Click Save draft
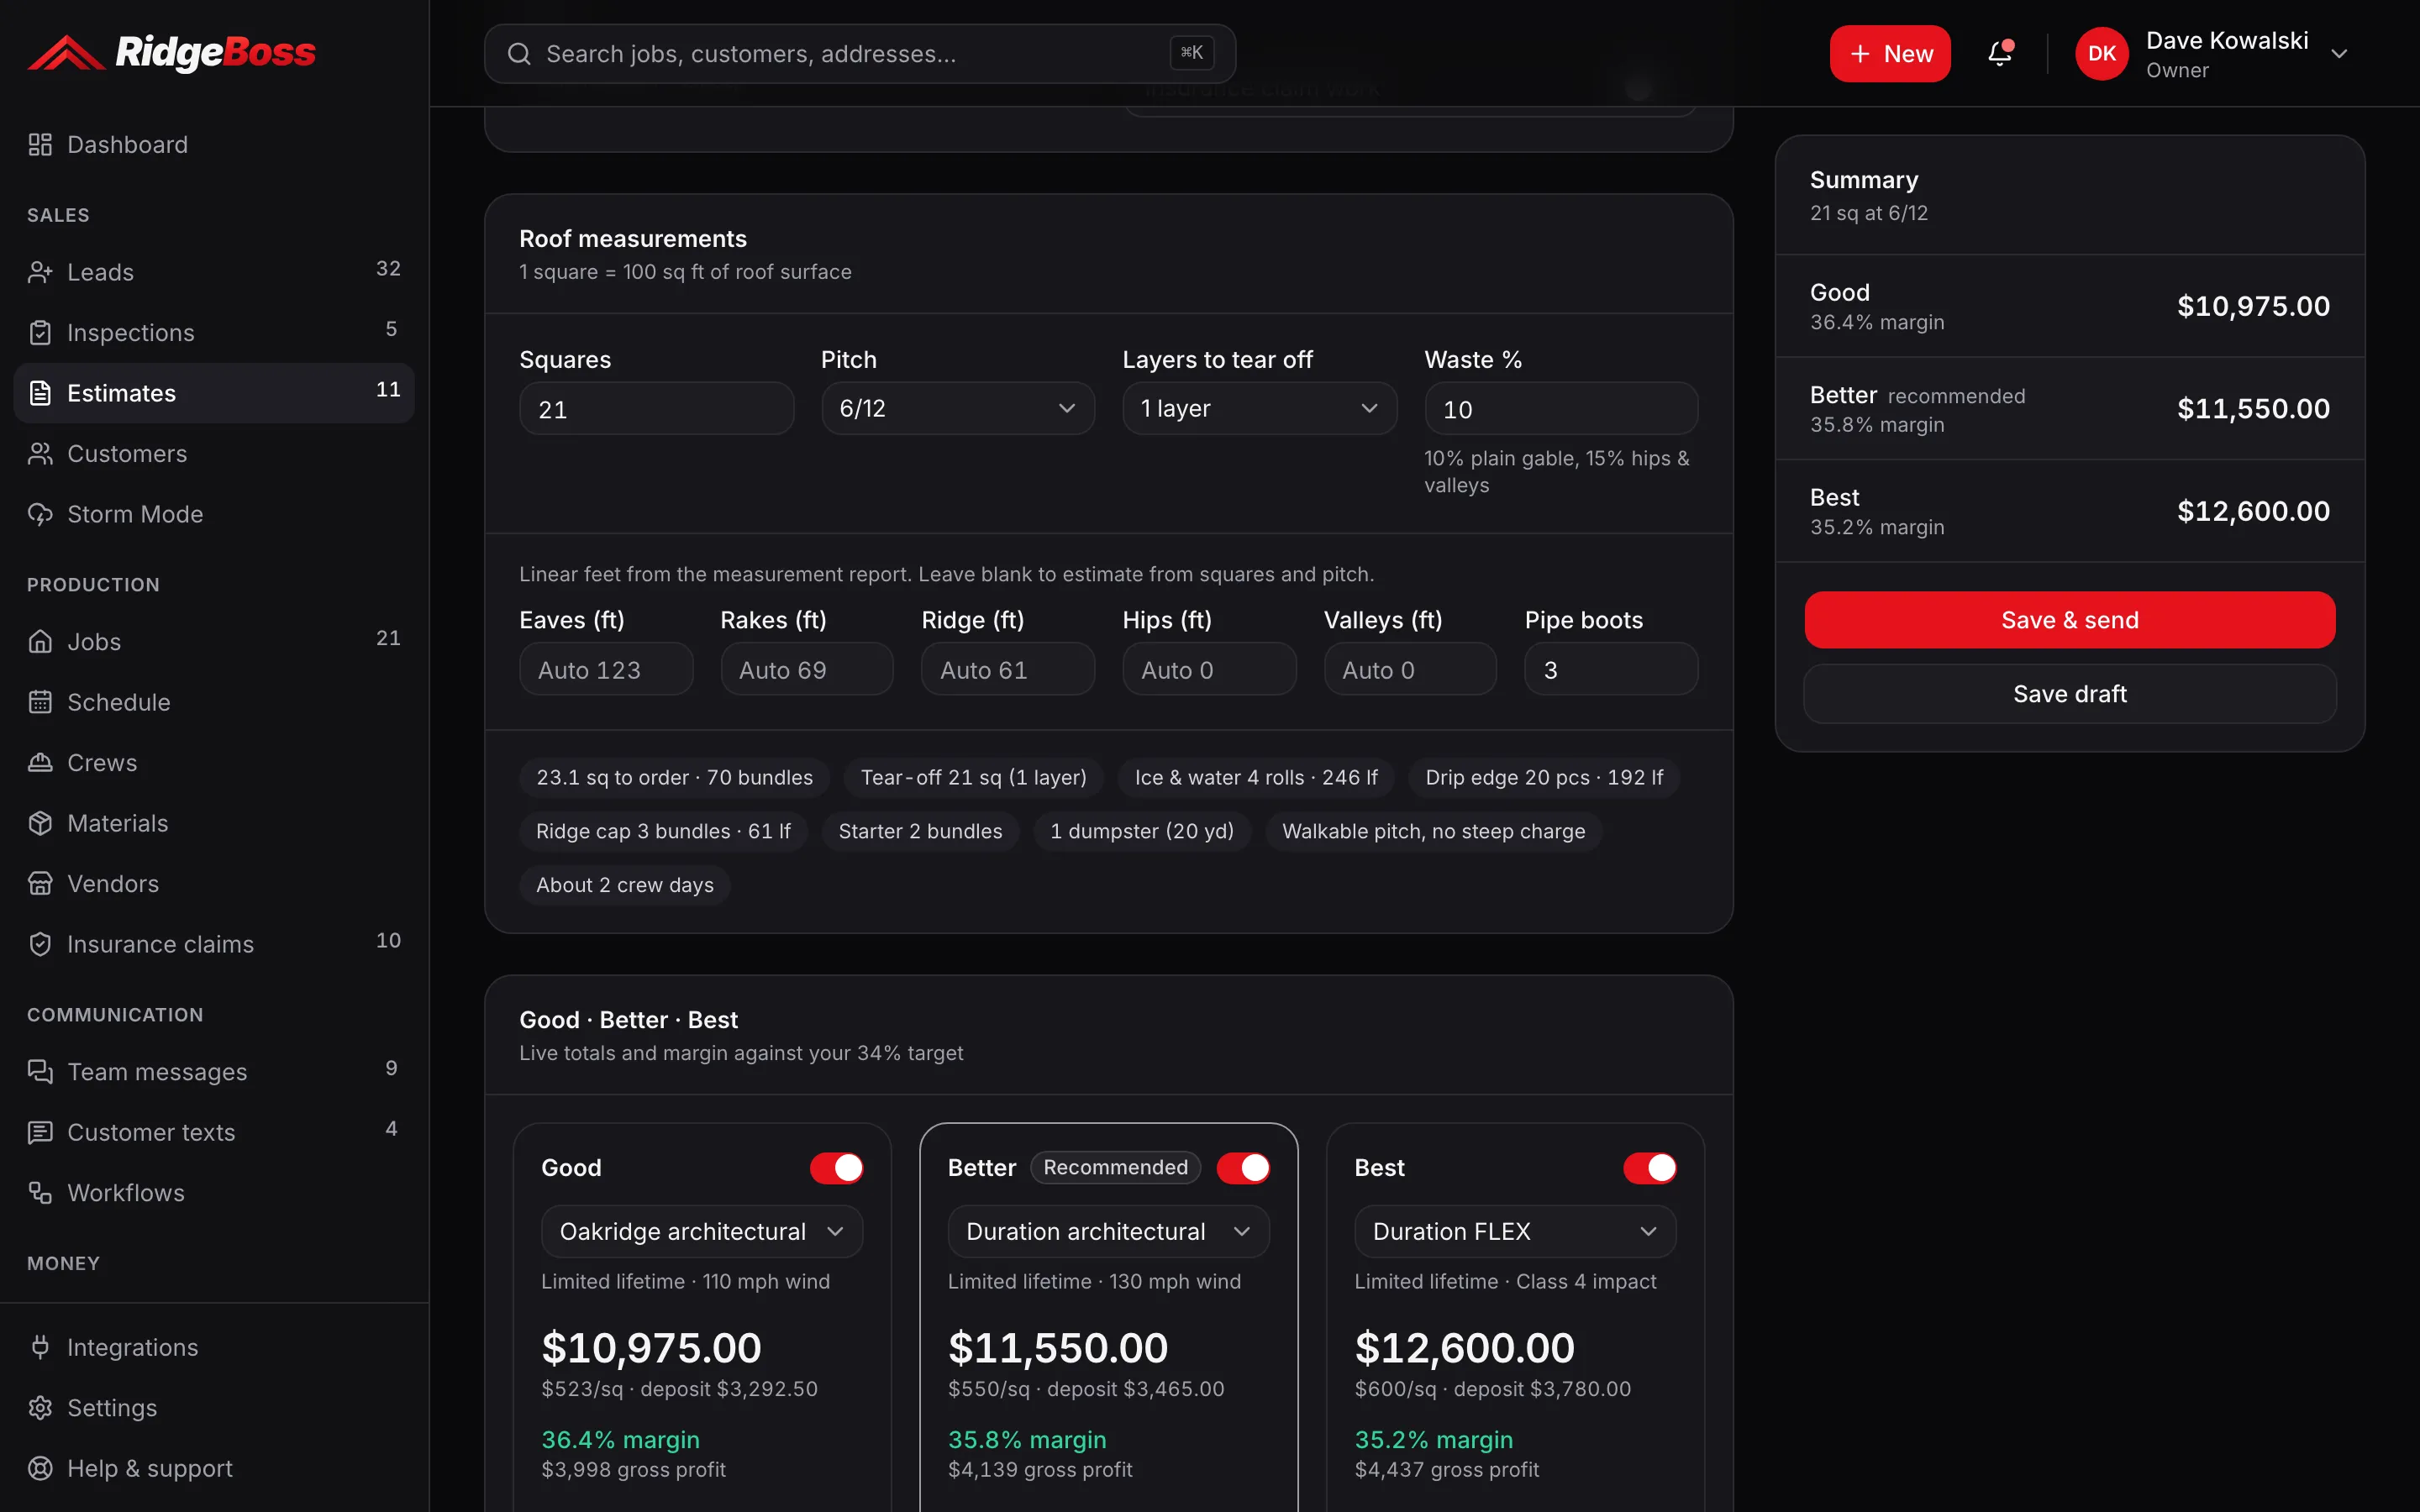 click(2070, 694)
